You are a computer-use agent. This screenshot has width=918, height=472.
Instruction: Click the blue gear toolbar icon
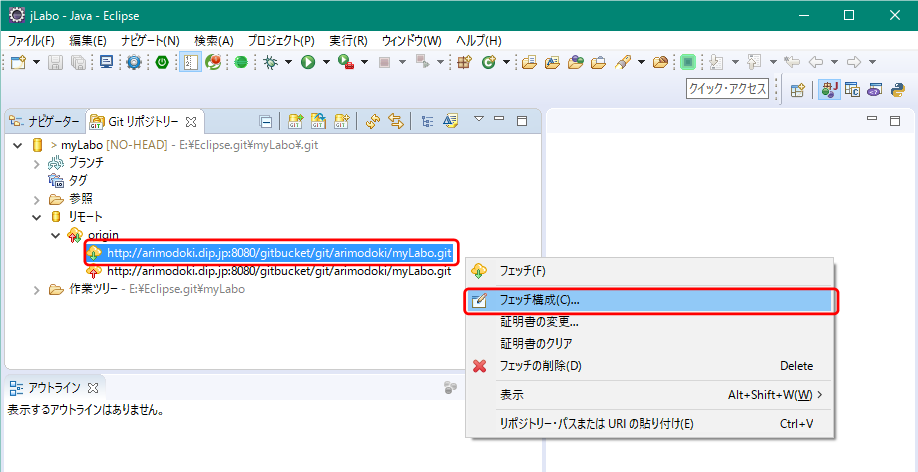coord(134,62)
